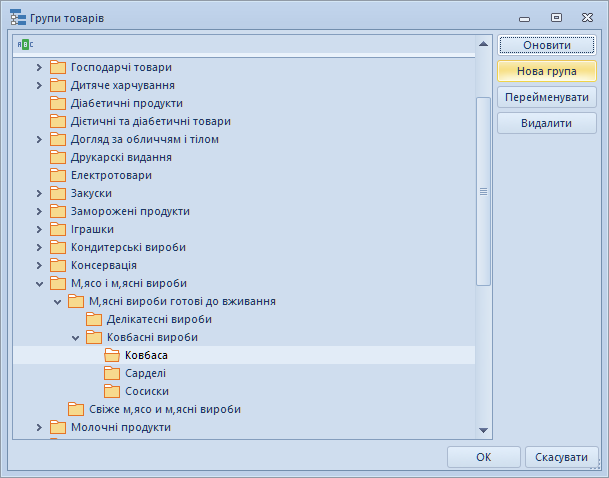Expand the Господарчі товари group
The height and width of the screenshot is (478, 609).
point(39,67)
